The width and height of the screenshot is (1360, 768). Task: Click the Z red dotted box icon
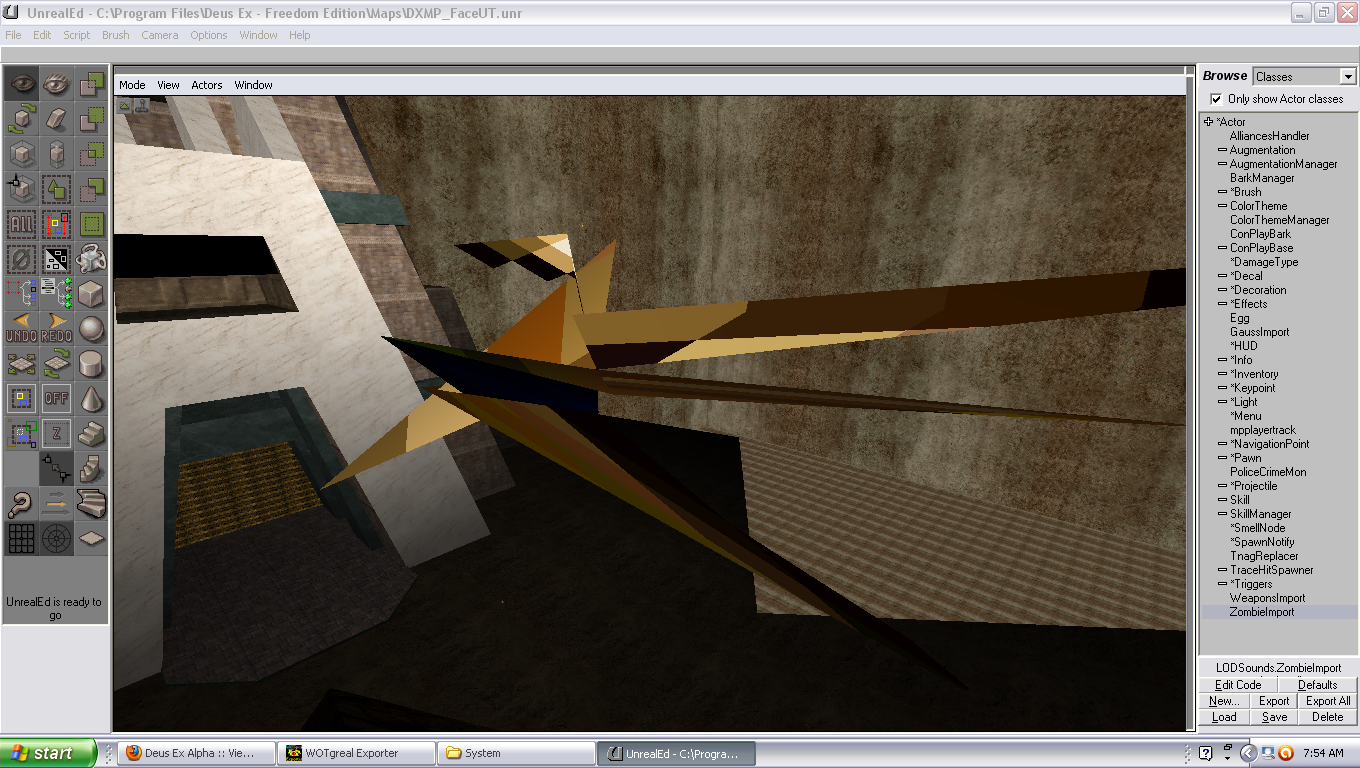coord(57,433)
